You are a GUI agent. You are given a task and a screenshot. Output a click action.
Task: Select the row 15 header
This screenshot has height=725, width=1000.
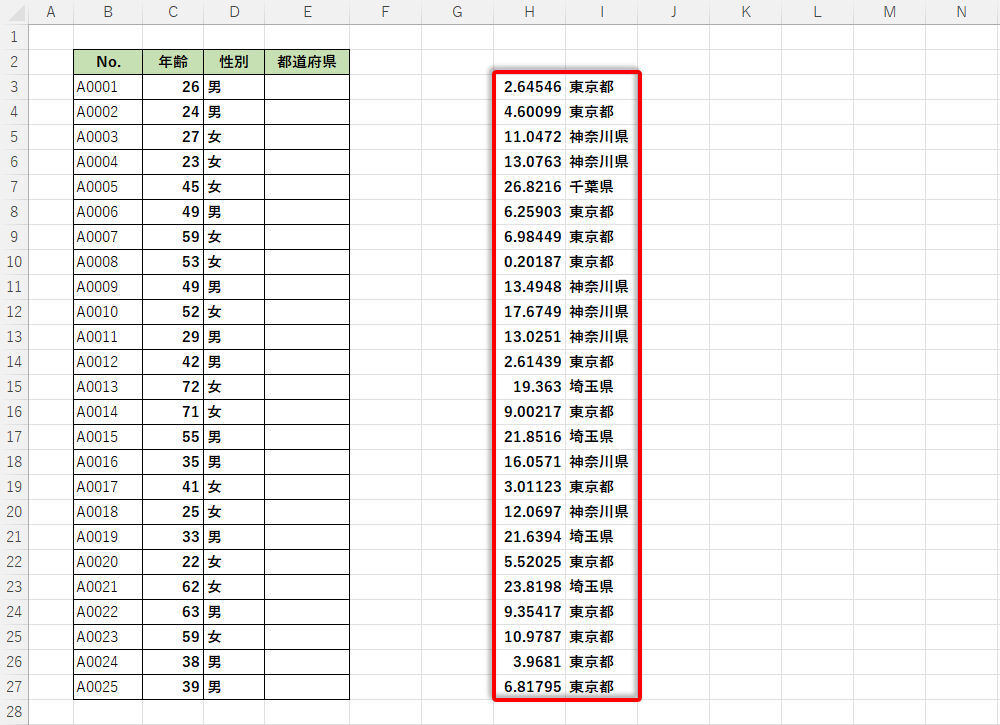tap(14, 386)
